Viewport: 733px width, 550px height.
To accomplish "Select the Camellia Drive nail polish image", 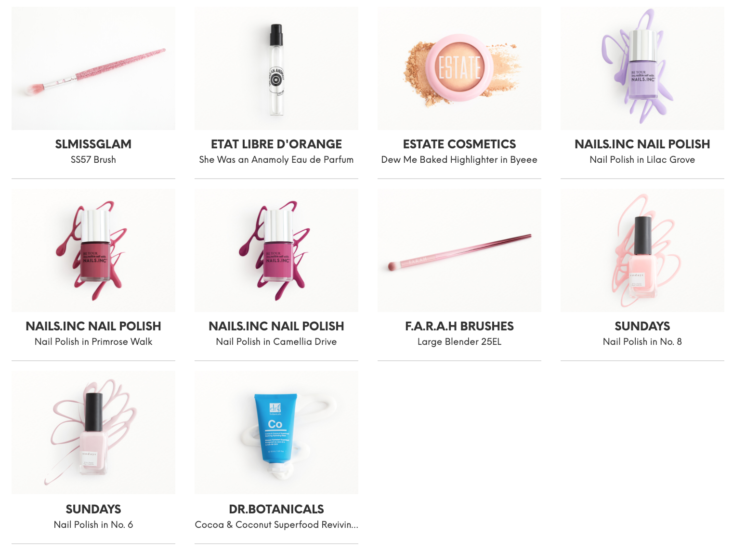I will (x=276, y=250).
